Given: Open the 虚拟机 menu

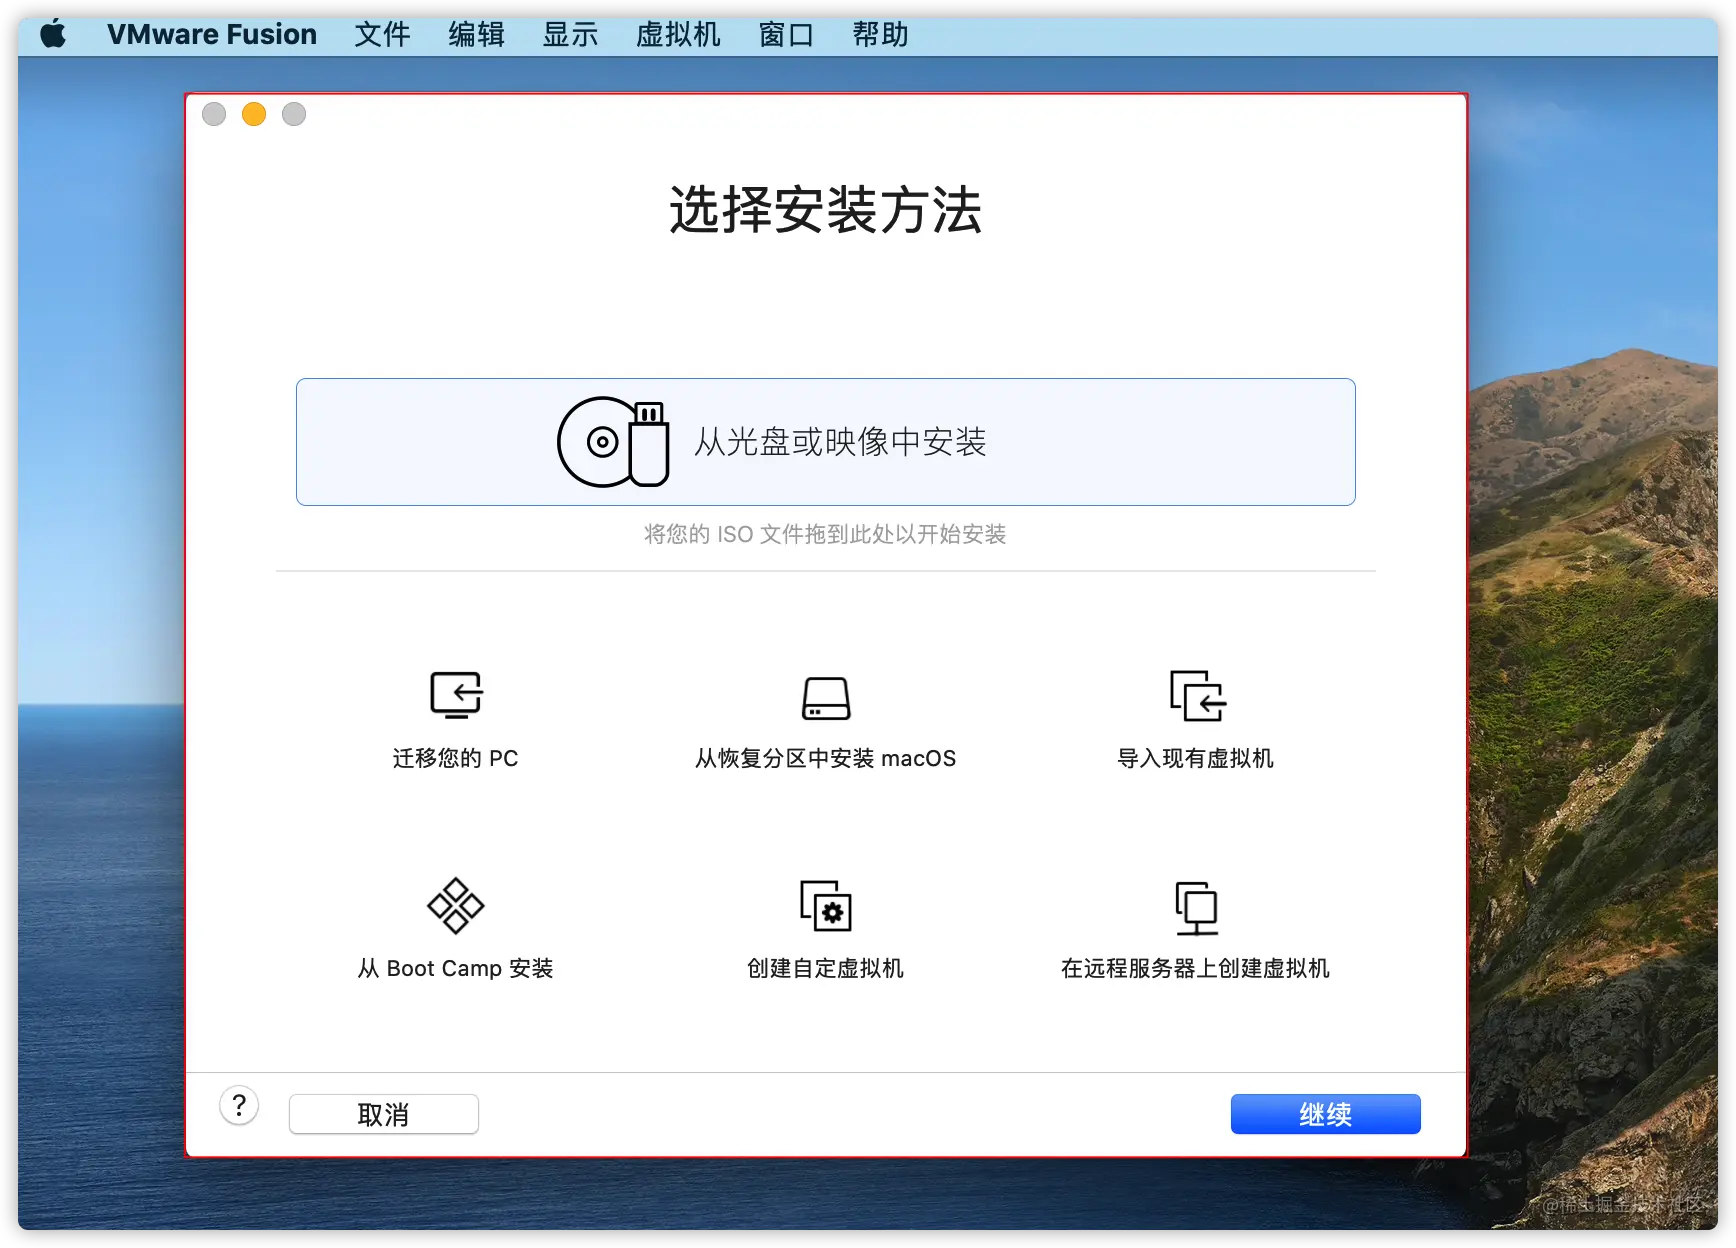Looking at the screenshot, I should pos(678,34).
